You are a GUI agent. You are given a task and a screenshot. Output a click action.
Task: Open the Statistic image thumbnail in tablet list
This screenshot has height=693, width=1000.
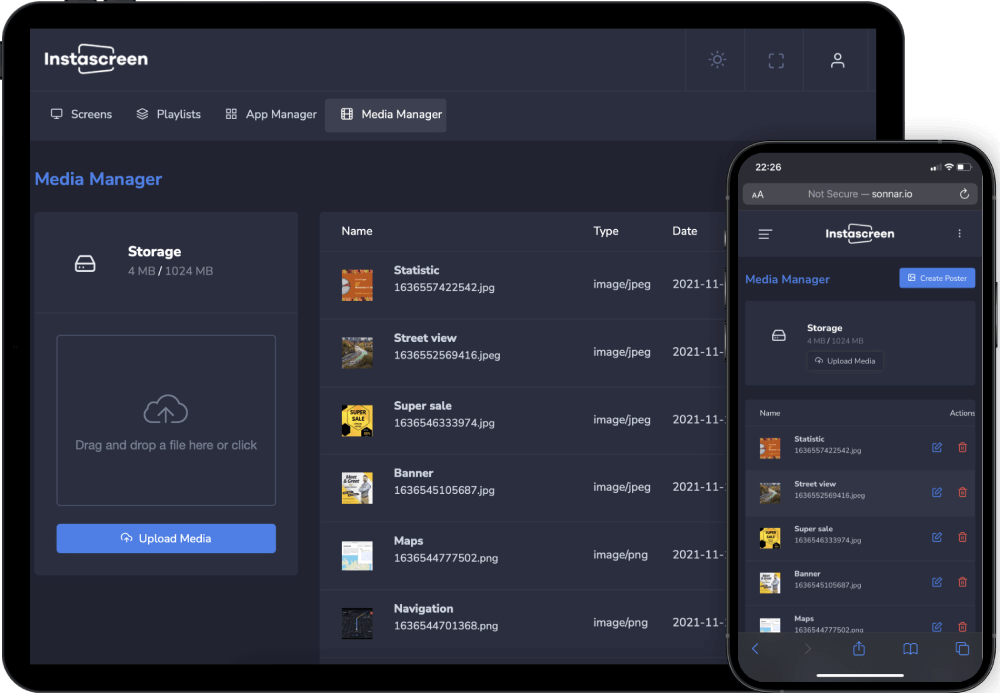[x=357, y=285]
